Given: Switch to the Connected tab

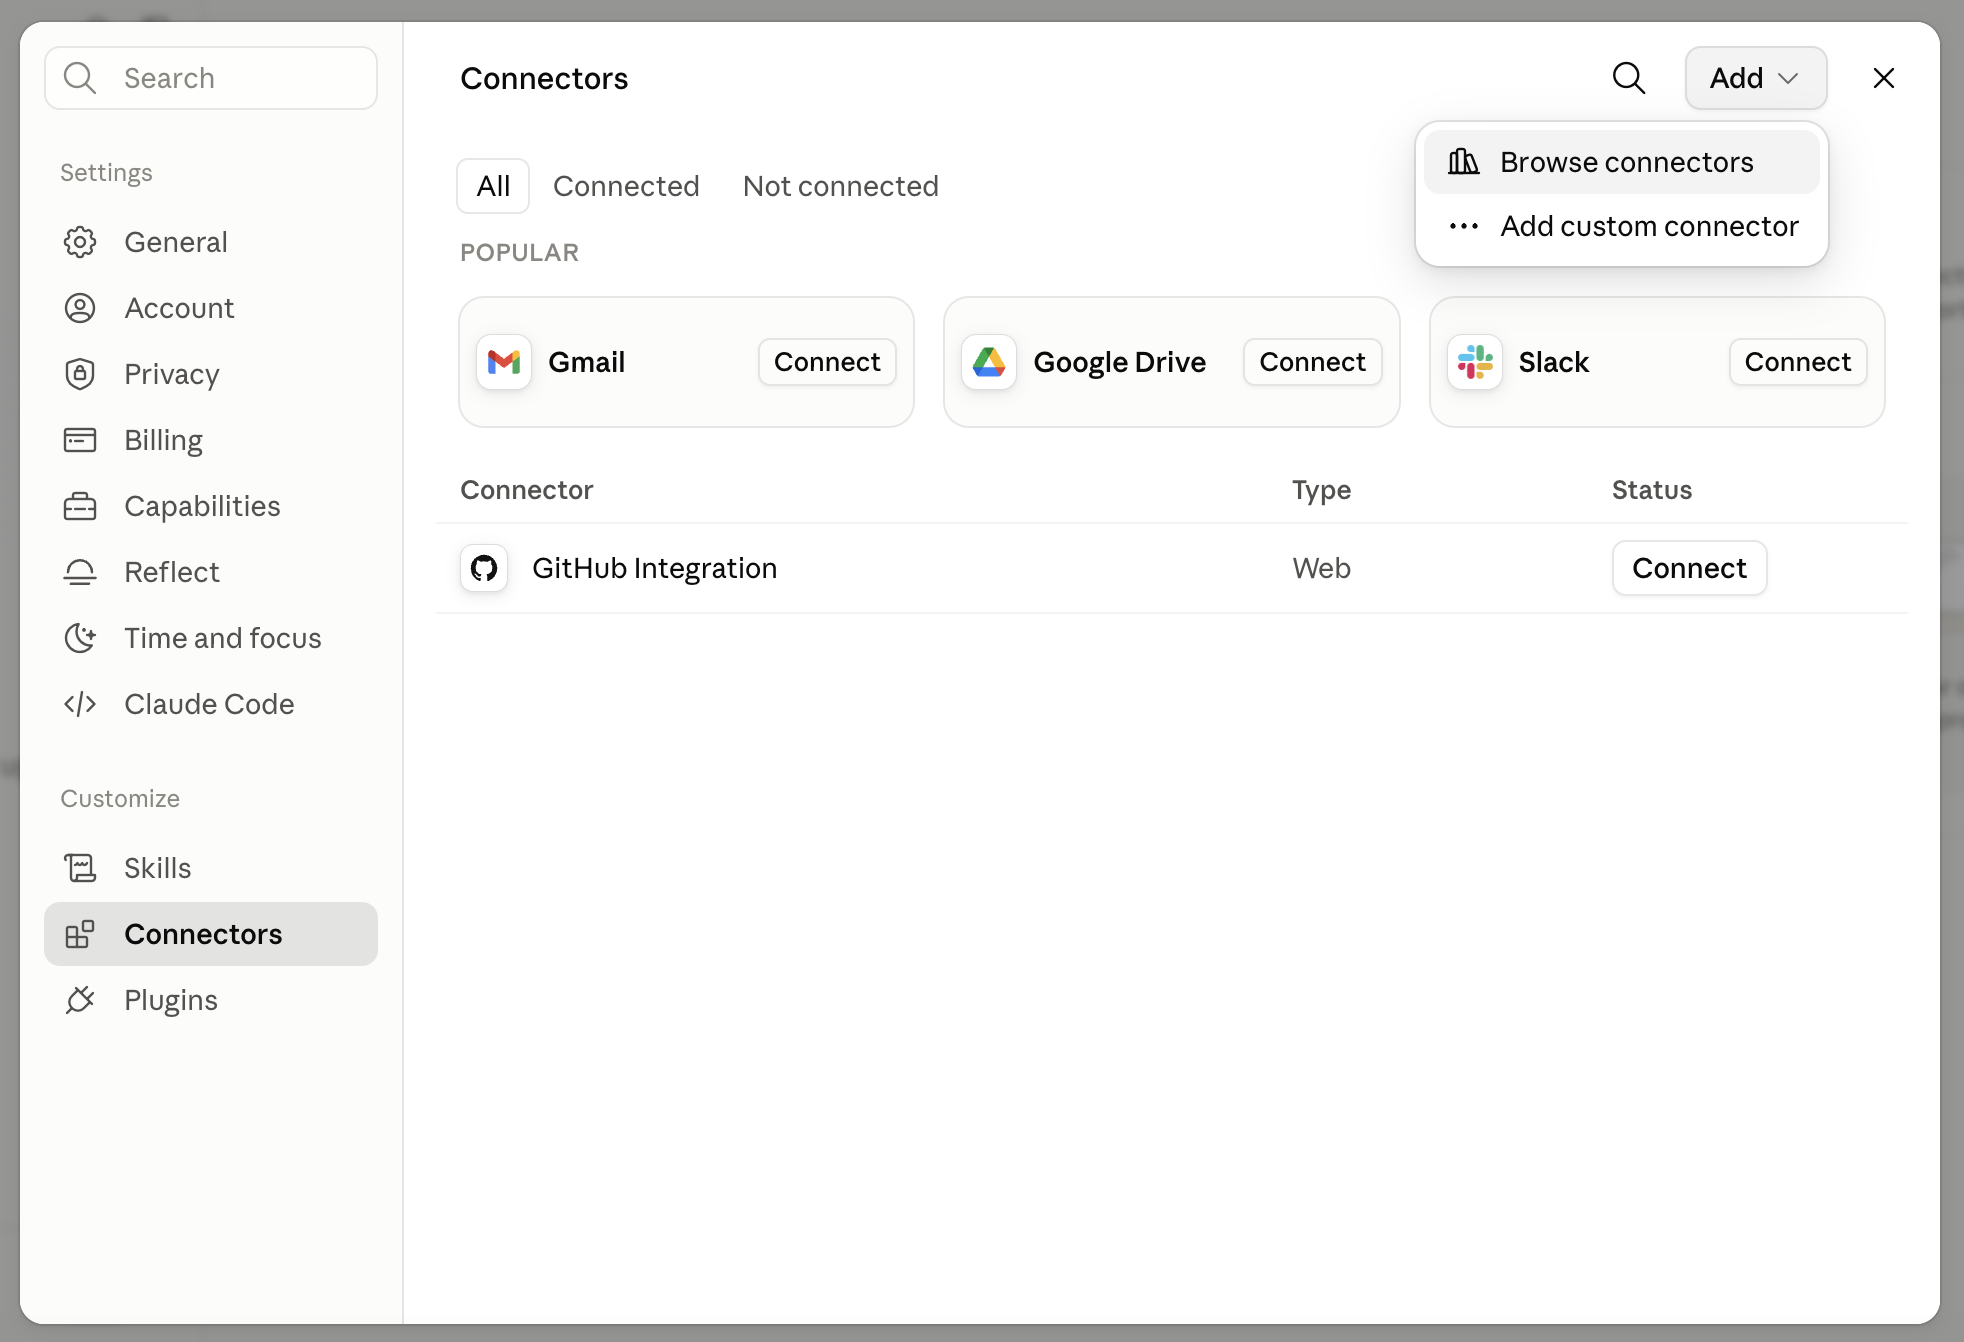Looking at the screenshot, I should (626, 186).
